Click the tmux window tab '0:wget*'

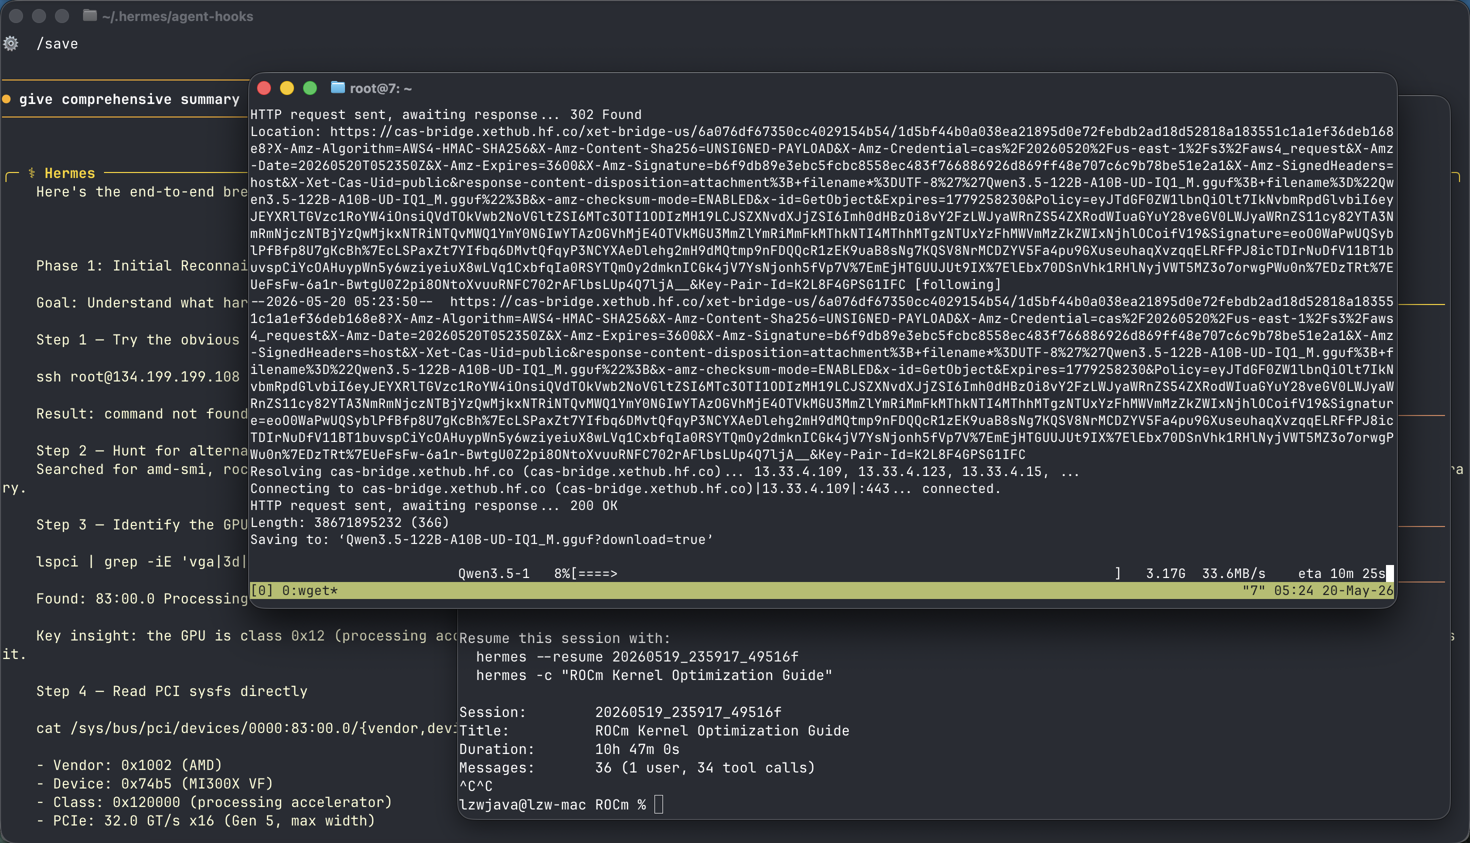310,591
